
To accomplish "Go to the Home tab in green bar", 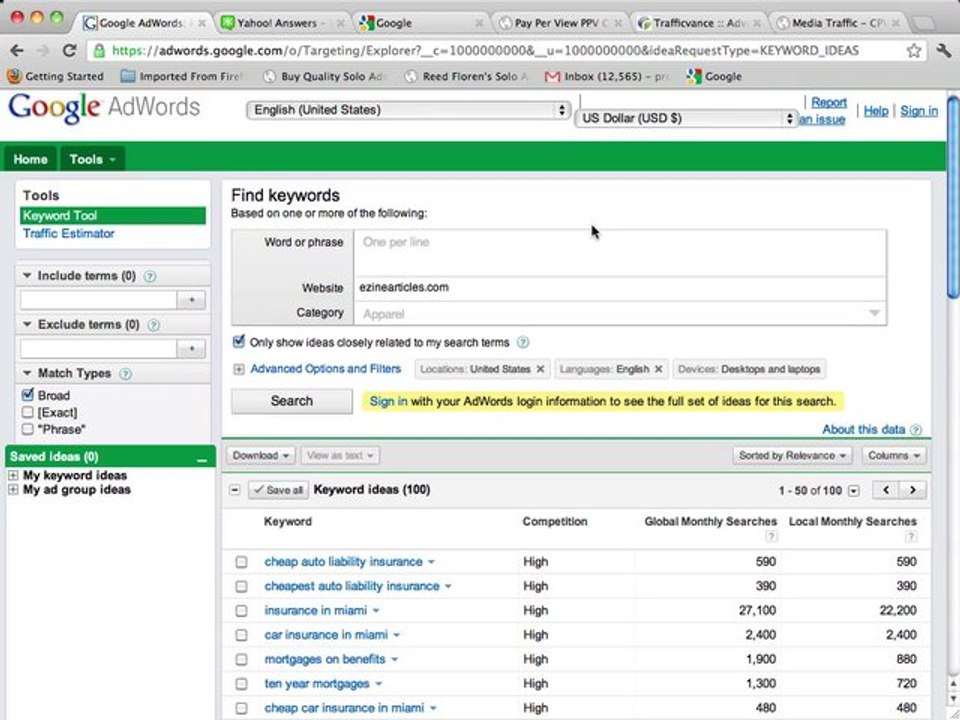I will [x=30, y=159].
